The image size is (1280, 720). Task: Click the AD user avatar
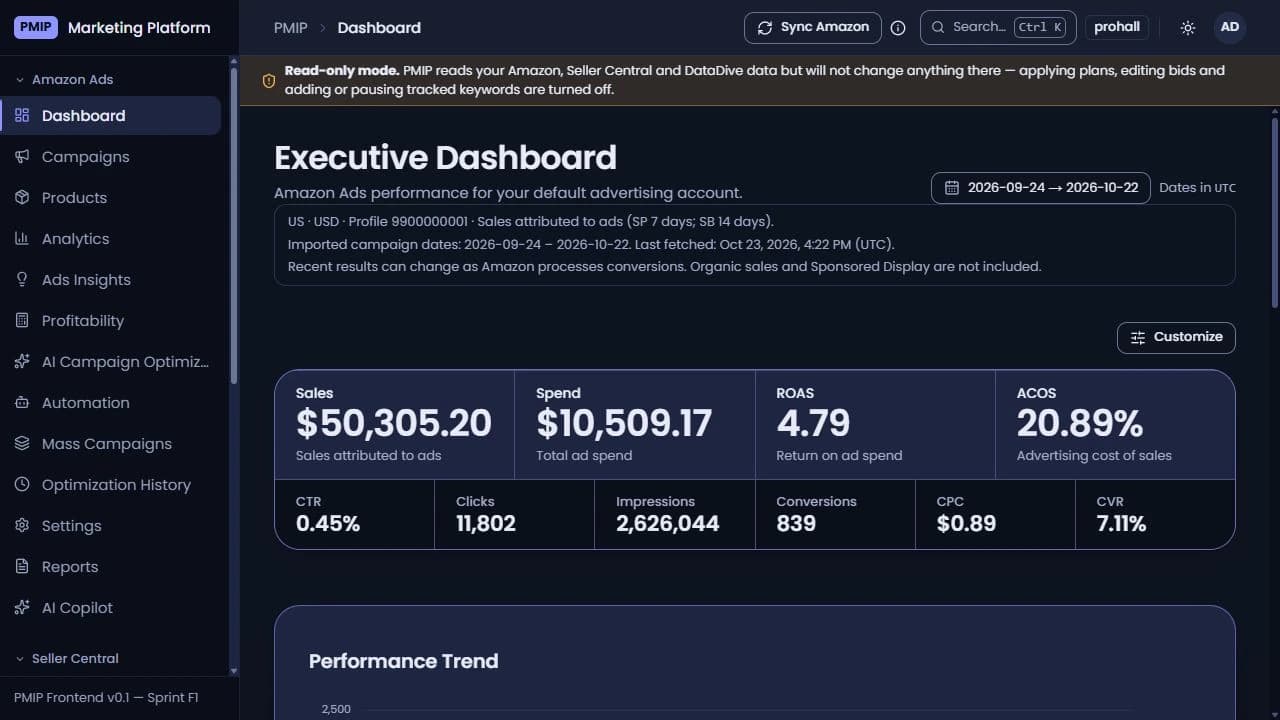1230,28
